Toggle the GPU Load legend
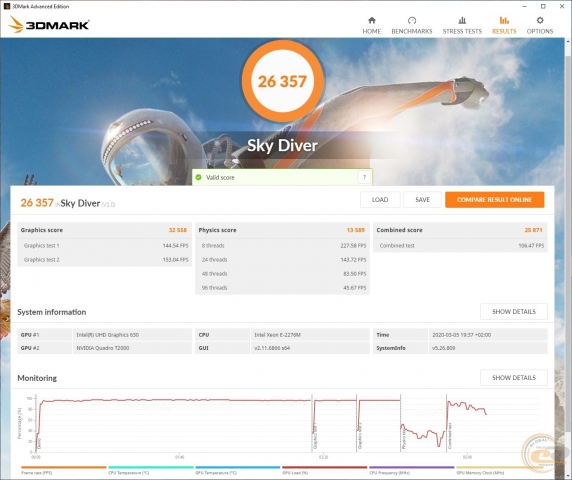 click(x=324, y=470)
